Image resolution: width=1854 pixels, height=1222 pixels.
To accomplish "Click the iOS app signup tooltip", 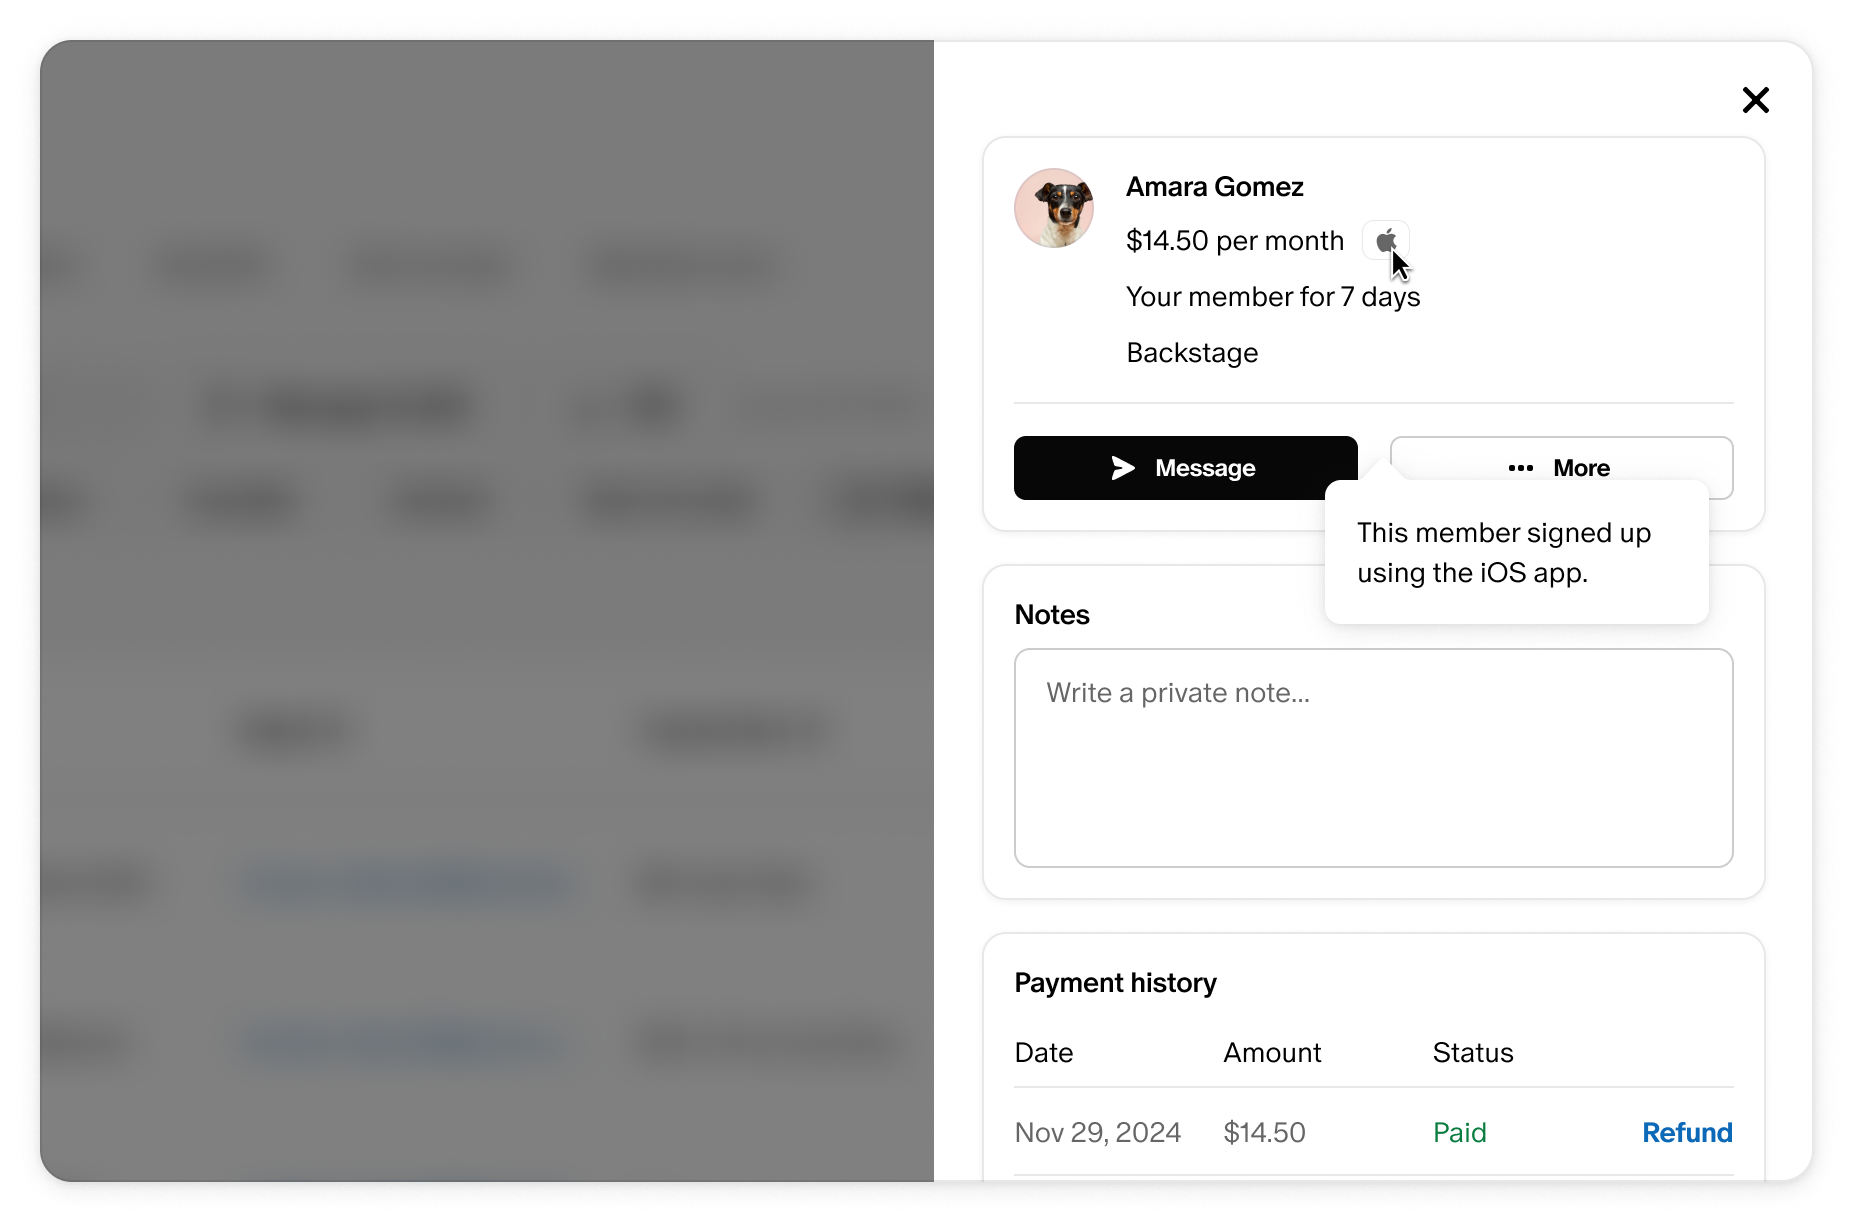I will (1516, 552).
